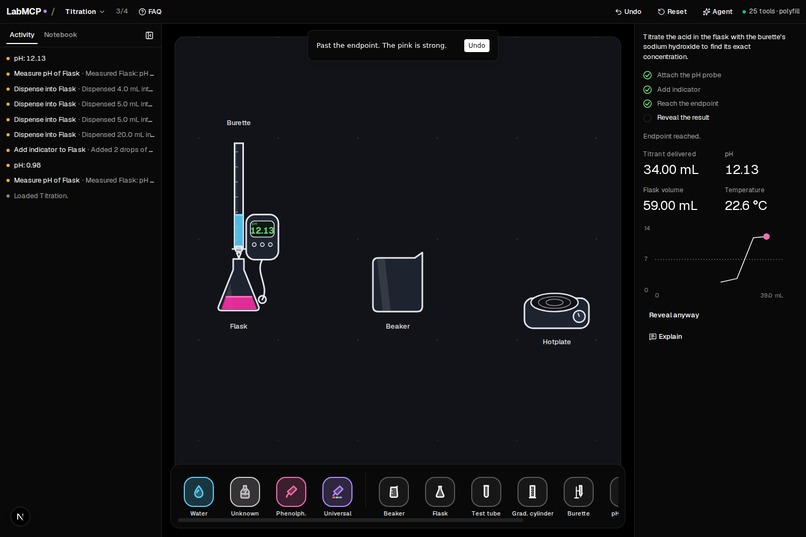Click the Explain button
The height and width of the screenshot is (537, 806).
click(666, 337)
